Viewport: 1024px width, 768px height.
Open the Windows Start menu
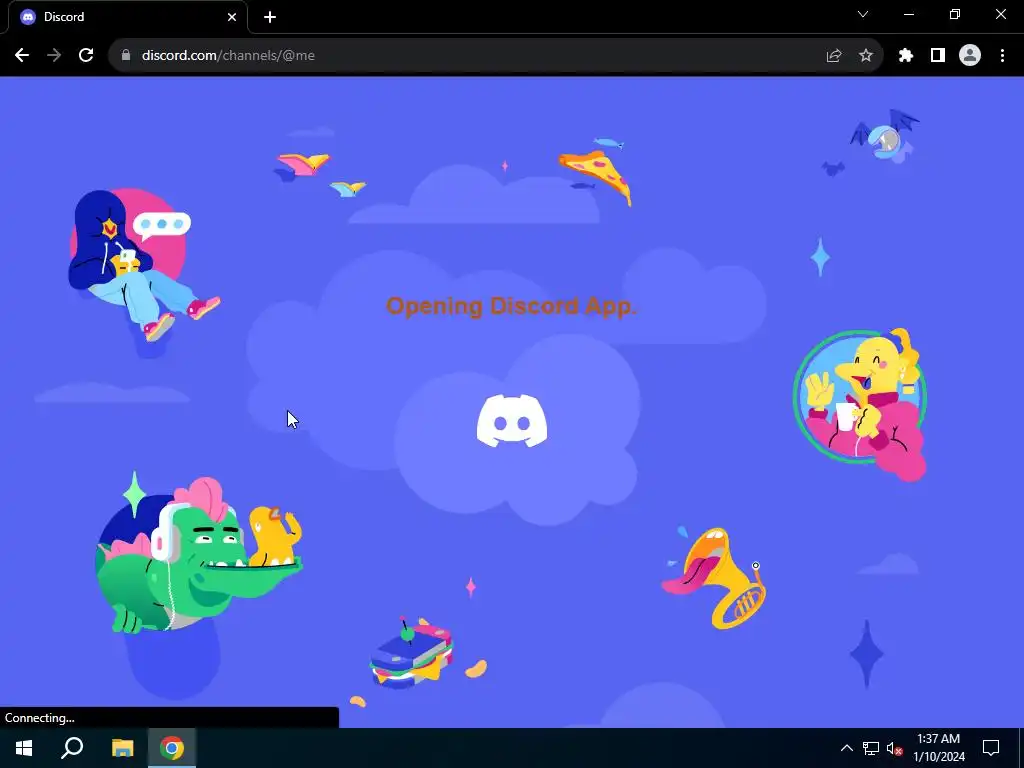24,748
